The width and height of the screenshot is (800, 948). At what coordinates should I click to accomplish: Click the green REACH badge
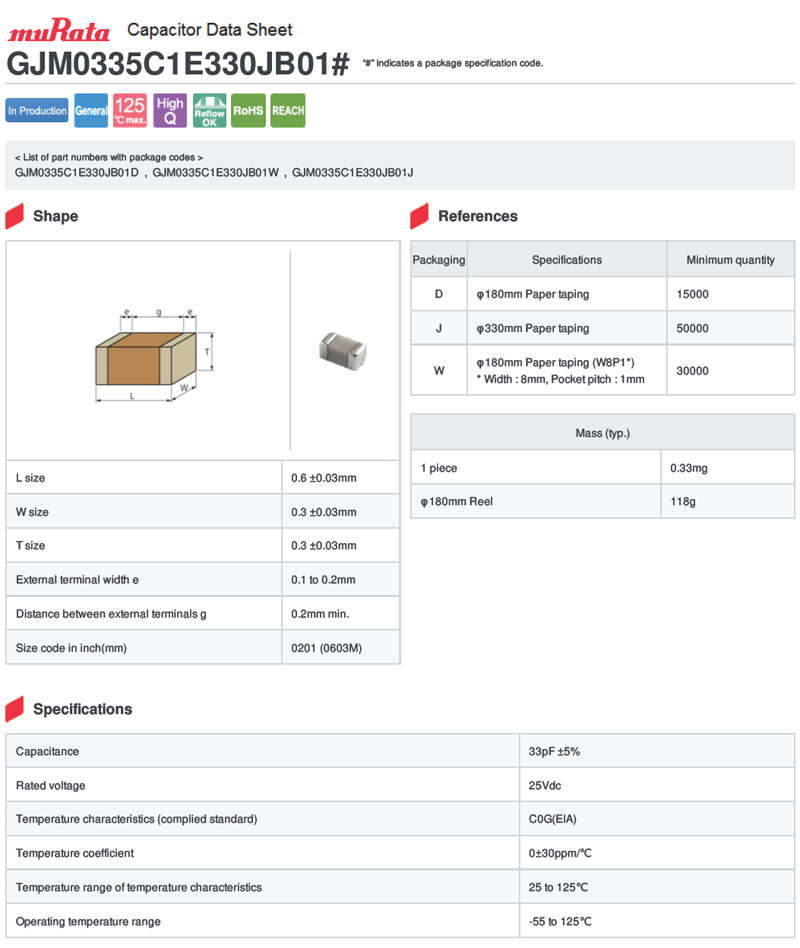click(x=288, y=111)
